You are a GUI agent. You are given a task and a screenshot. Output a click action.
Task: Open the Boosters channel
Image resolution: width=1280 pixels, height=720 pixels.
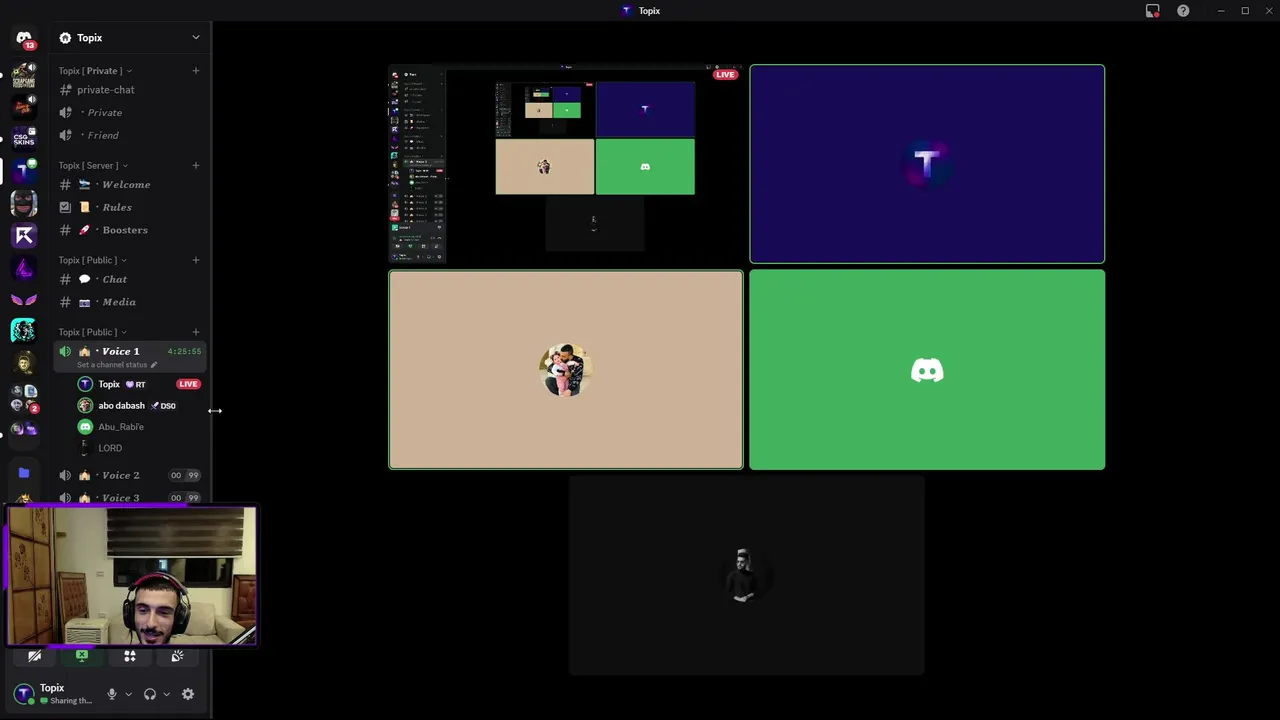point(129,230)
